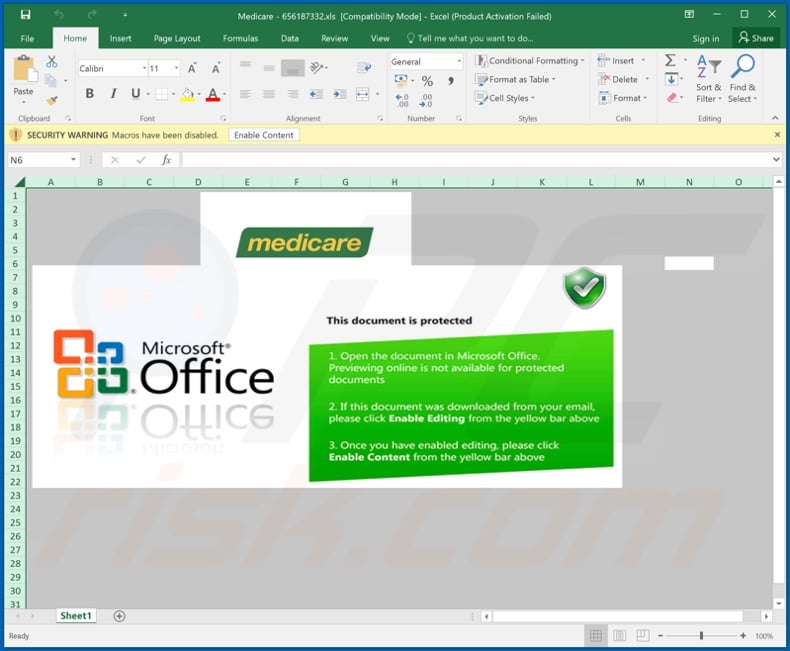The height and width of the screenshot is (651, 790).
Task: Click the Cut scissors icon
Action: 51,61
